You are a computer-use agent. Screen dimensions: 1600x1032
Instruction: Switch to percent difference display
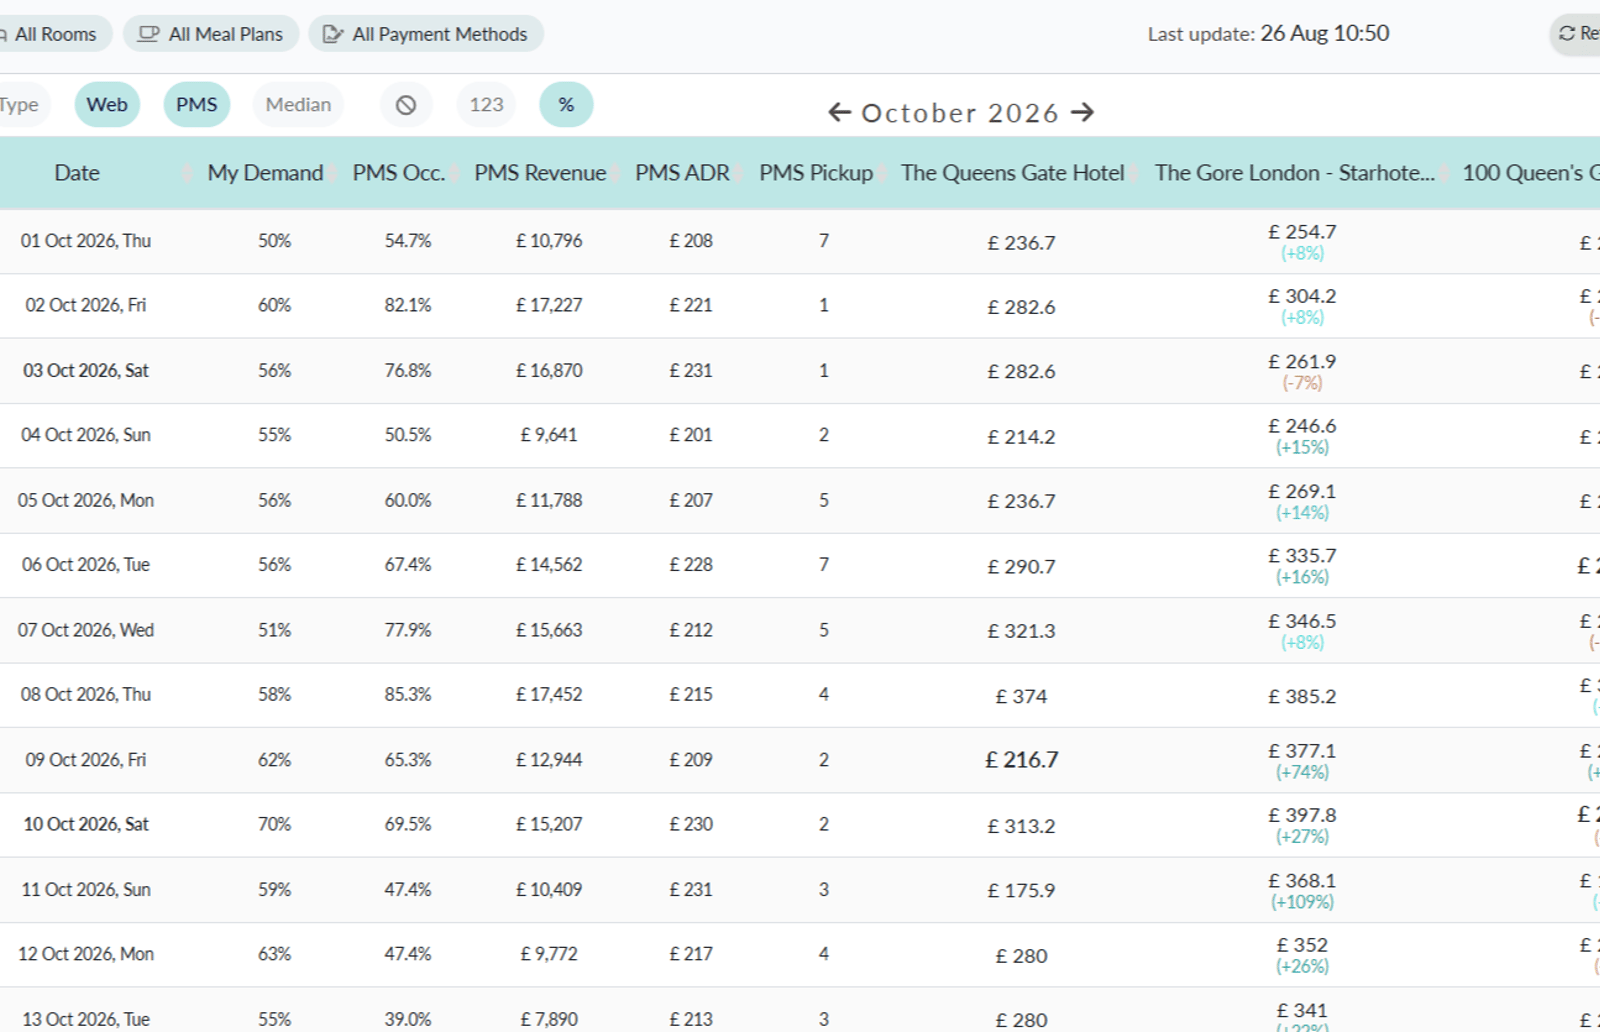(566, 105)
